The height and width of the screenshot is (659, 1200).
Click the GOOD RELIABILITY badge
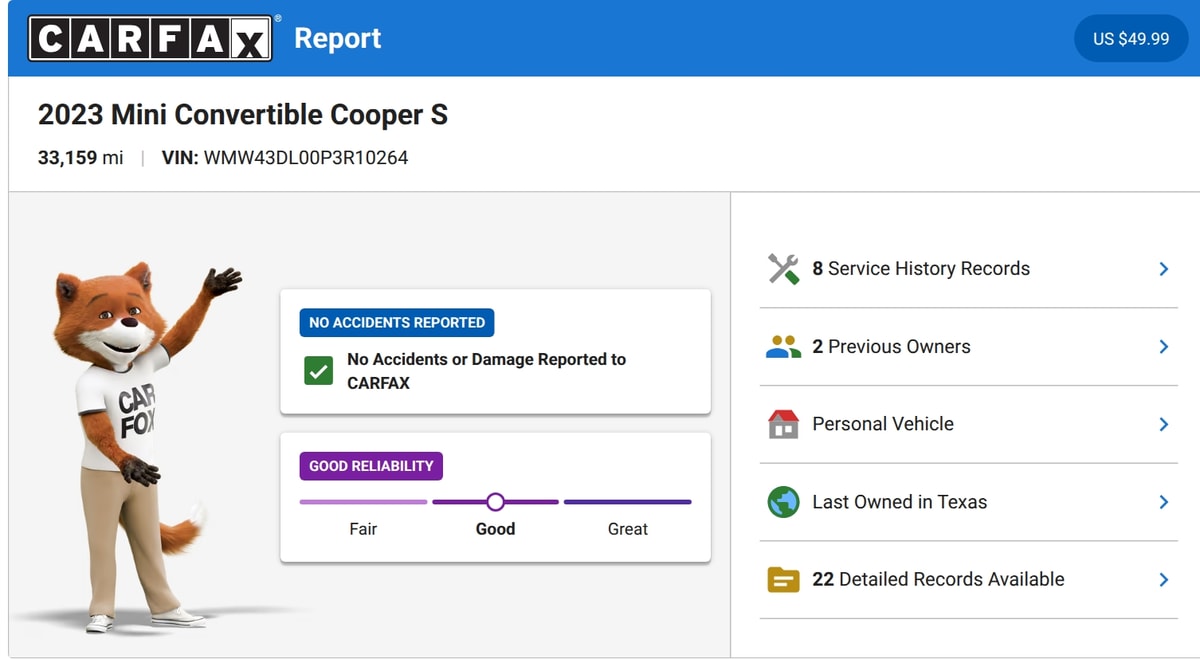(371, 466)
